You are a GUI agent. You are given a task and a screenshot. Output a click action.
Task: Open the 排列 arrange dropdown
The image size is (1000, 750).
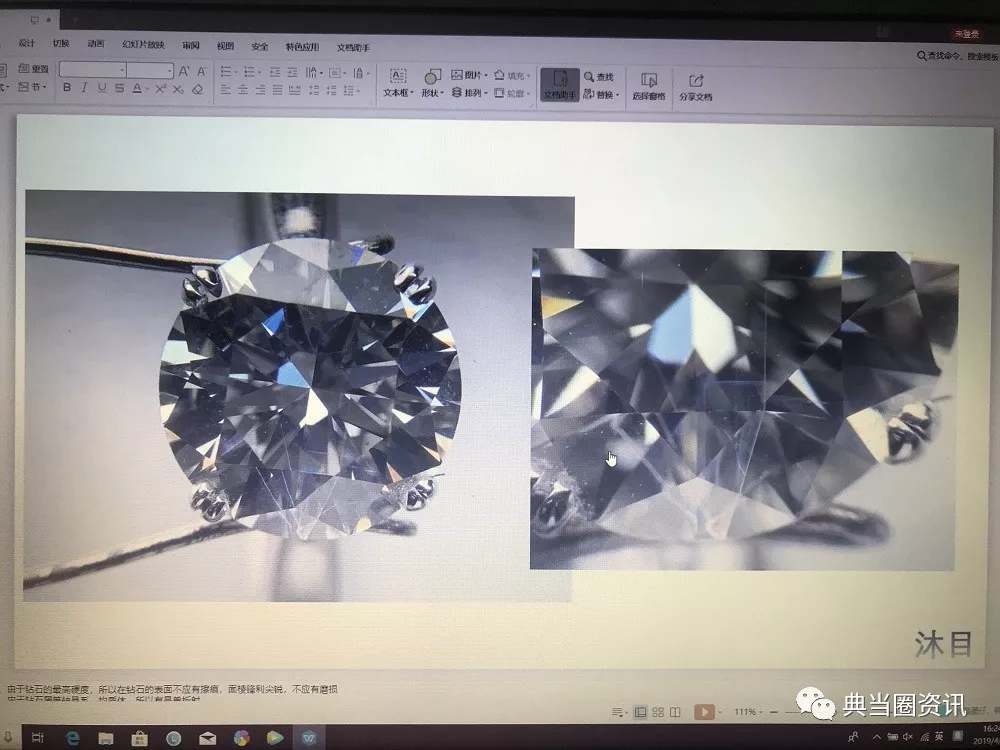pyautogui.click(x=469, y=93)
